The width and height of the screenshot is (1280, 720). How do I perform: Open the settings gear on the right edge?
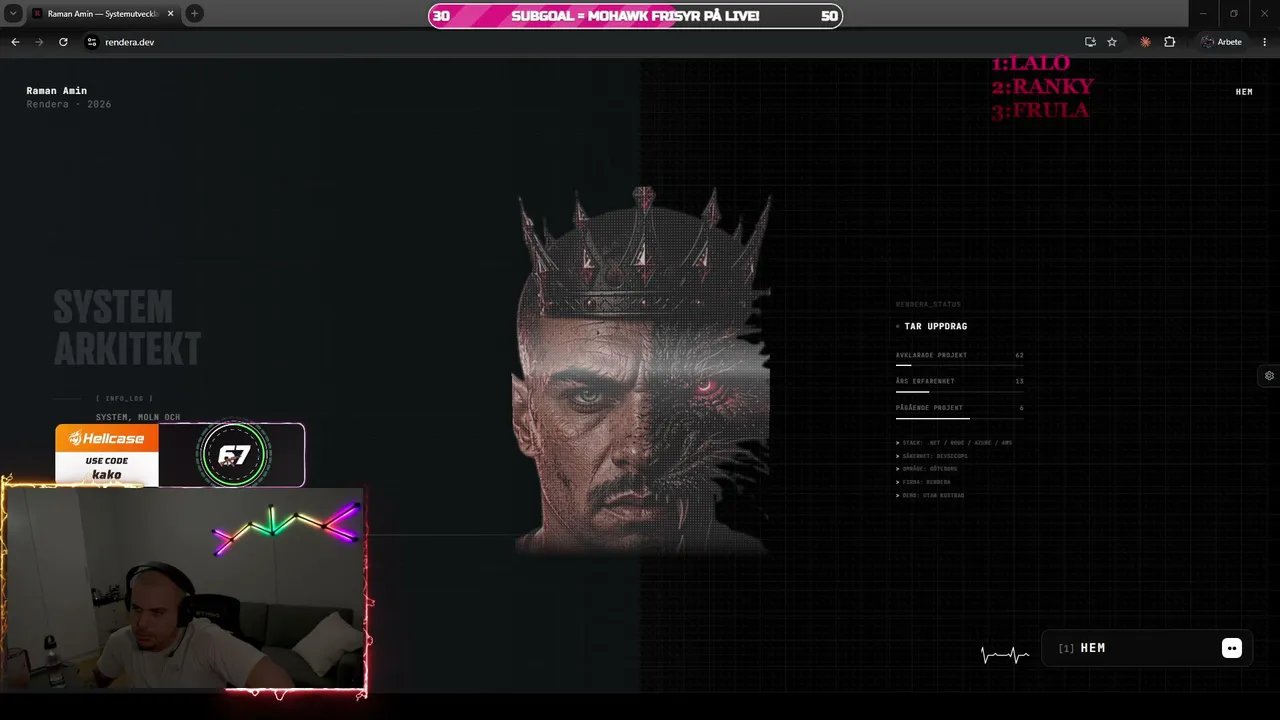tap(1269, 376)
